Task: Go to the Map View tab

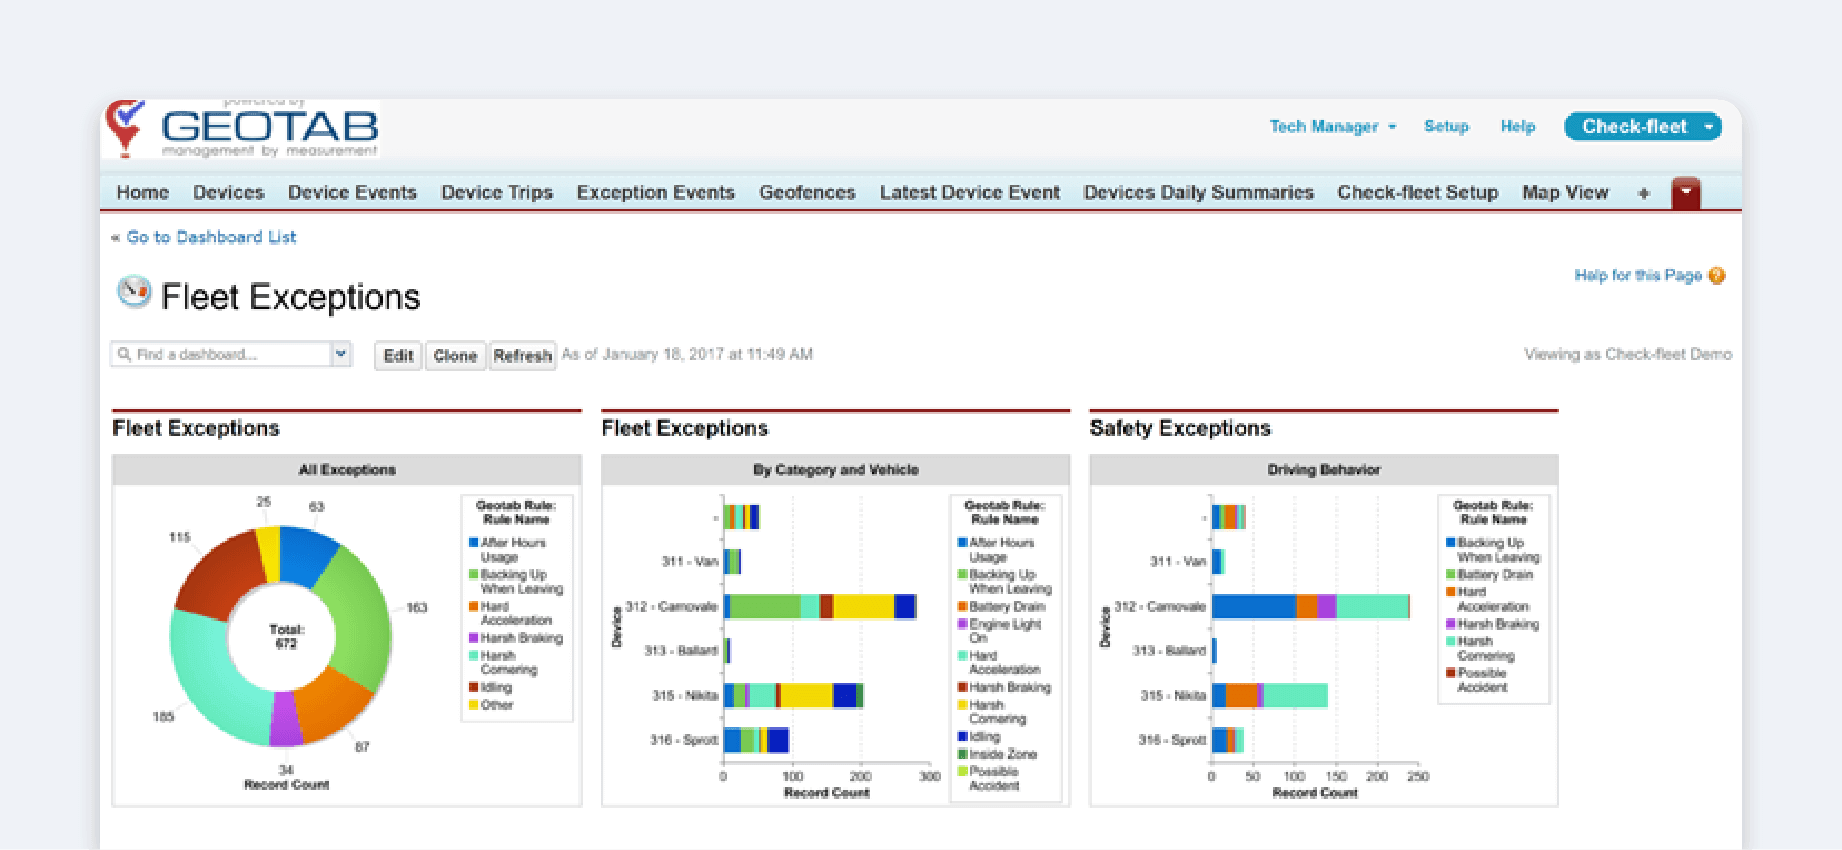Action: (1565, 193)
